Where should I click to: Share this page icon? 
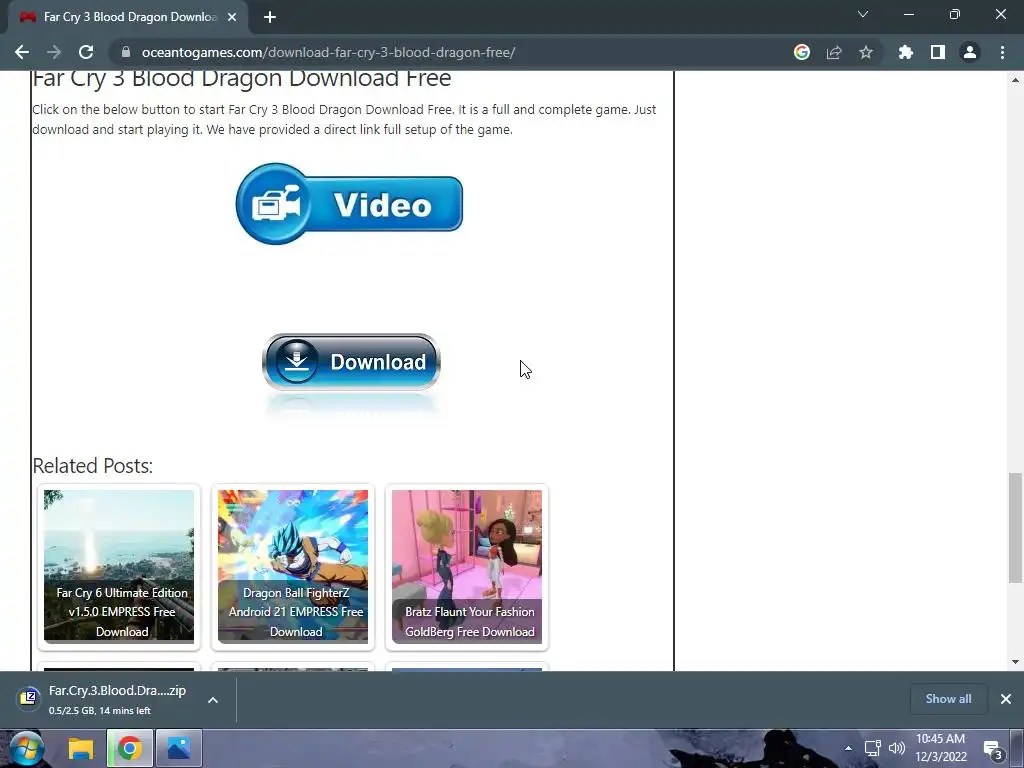point(834,52)
